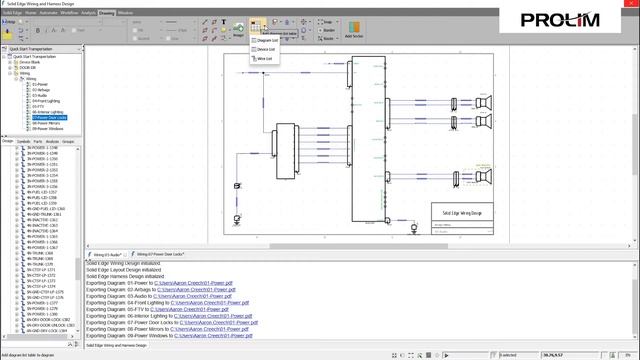This screenshot has height=360, width=640.
Task: Open the 04-Front Lighting export file link
Action: 210,303
